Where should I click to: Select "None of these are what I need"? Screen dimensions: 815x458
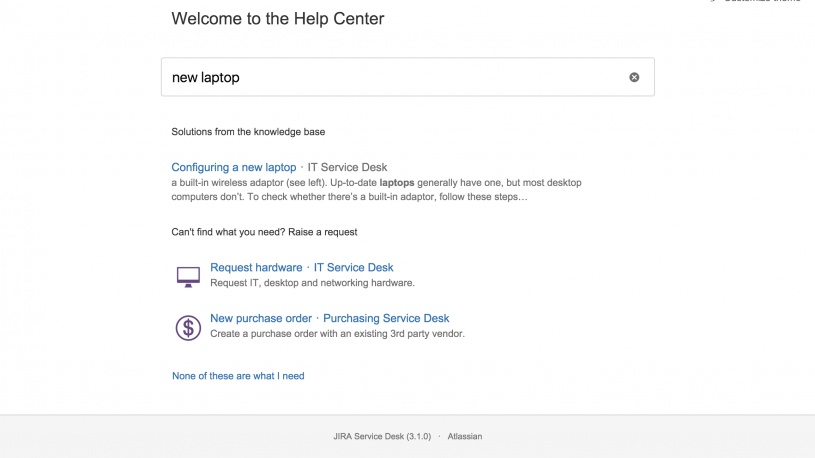tap(238, 376)
